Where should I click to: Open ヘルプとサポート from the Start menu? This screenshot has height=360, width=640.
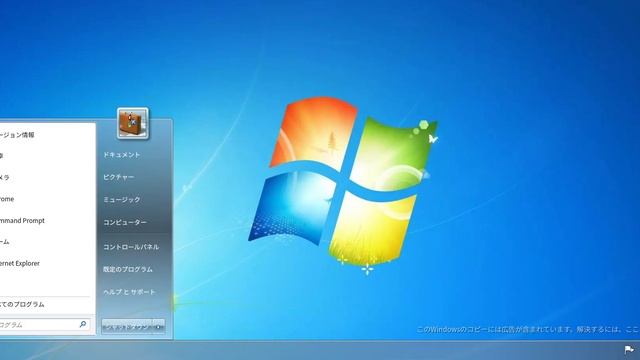(129, 292)
